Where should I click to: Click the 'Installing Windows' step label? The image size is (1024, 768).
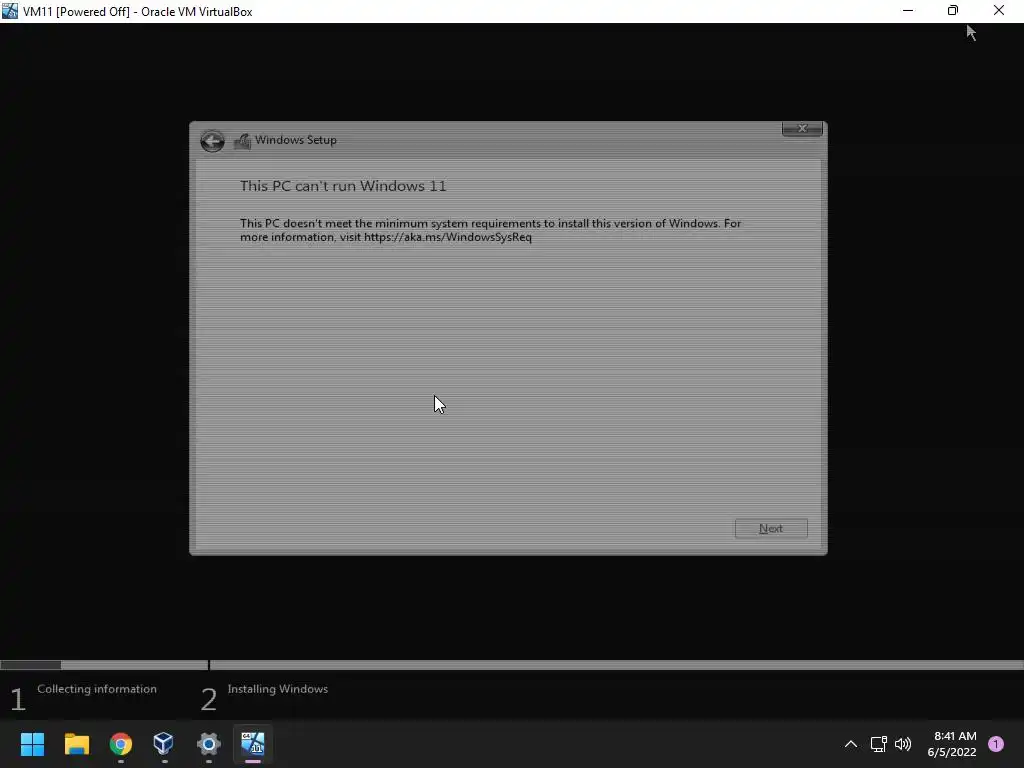278,689
